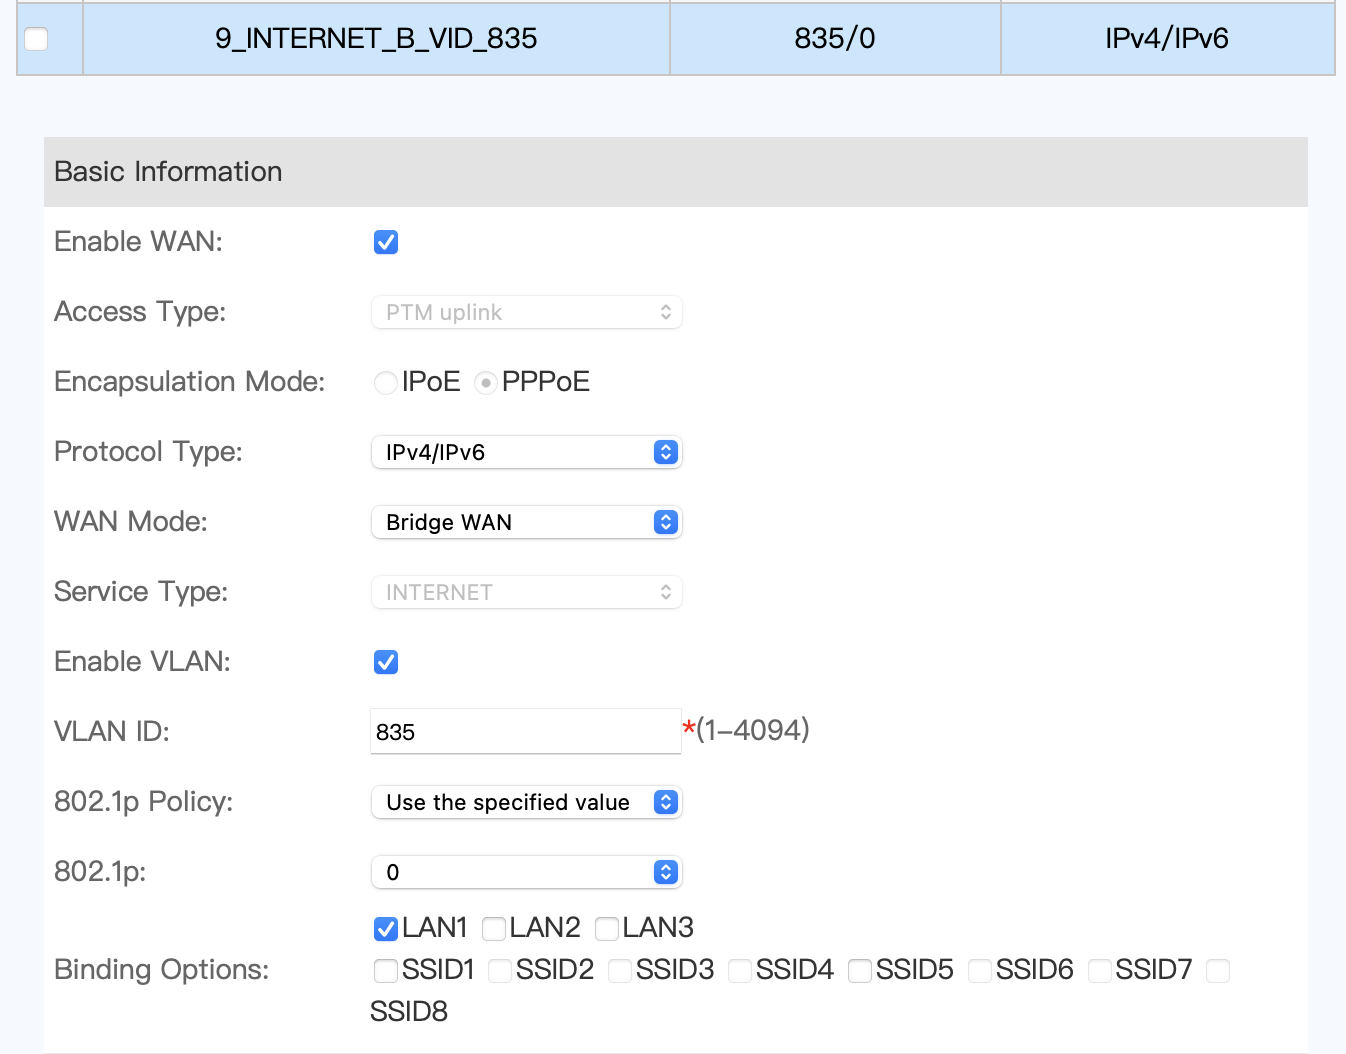Toggle the Enable WAN checkbox
The image size is (1346, 1054).
[x=386, y=242]
